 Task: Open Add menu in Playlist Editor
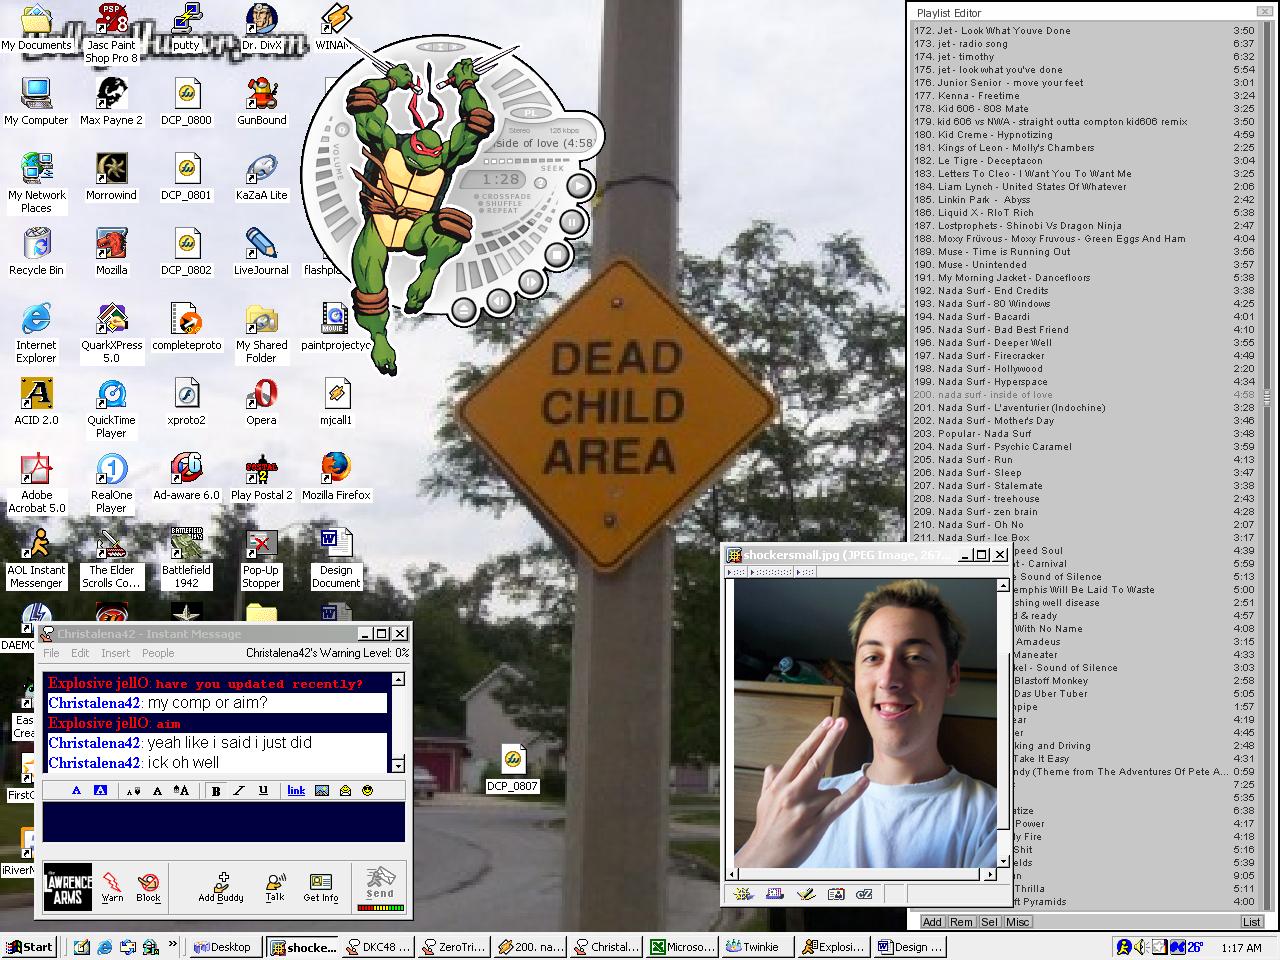coord(932,922)
